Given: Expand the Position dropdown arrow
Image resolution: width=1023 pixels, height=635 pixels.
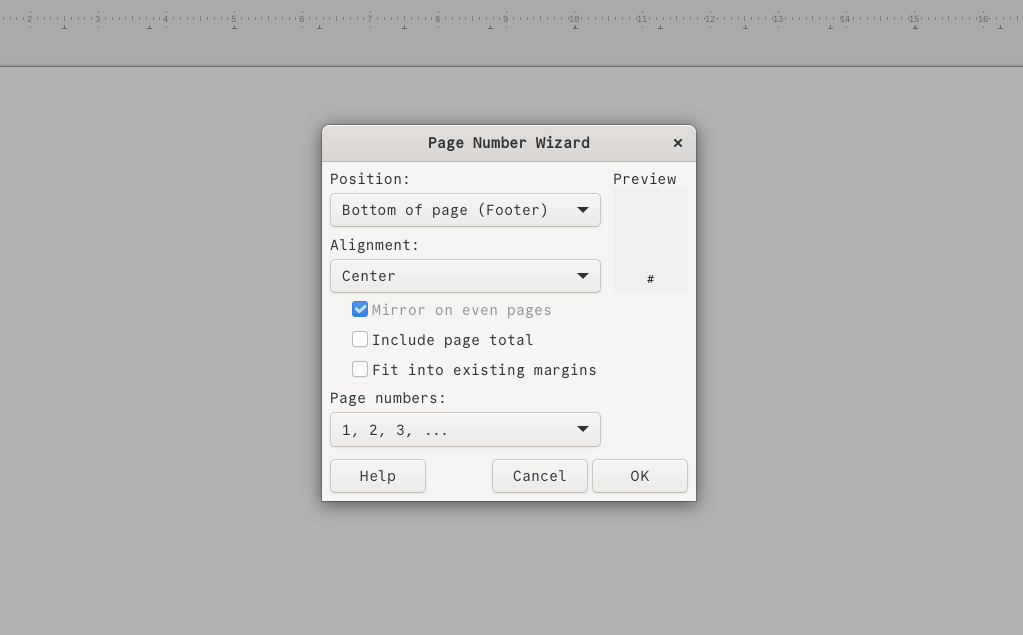Looking at the screenshot, I should point(583,210).
